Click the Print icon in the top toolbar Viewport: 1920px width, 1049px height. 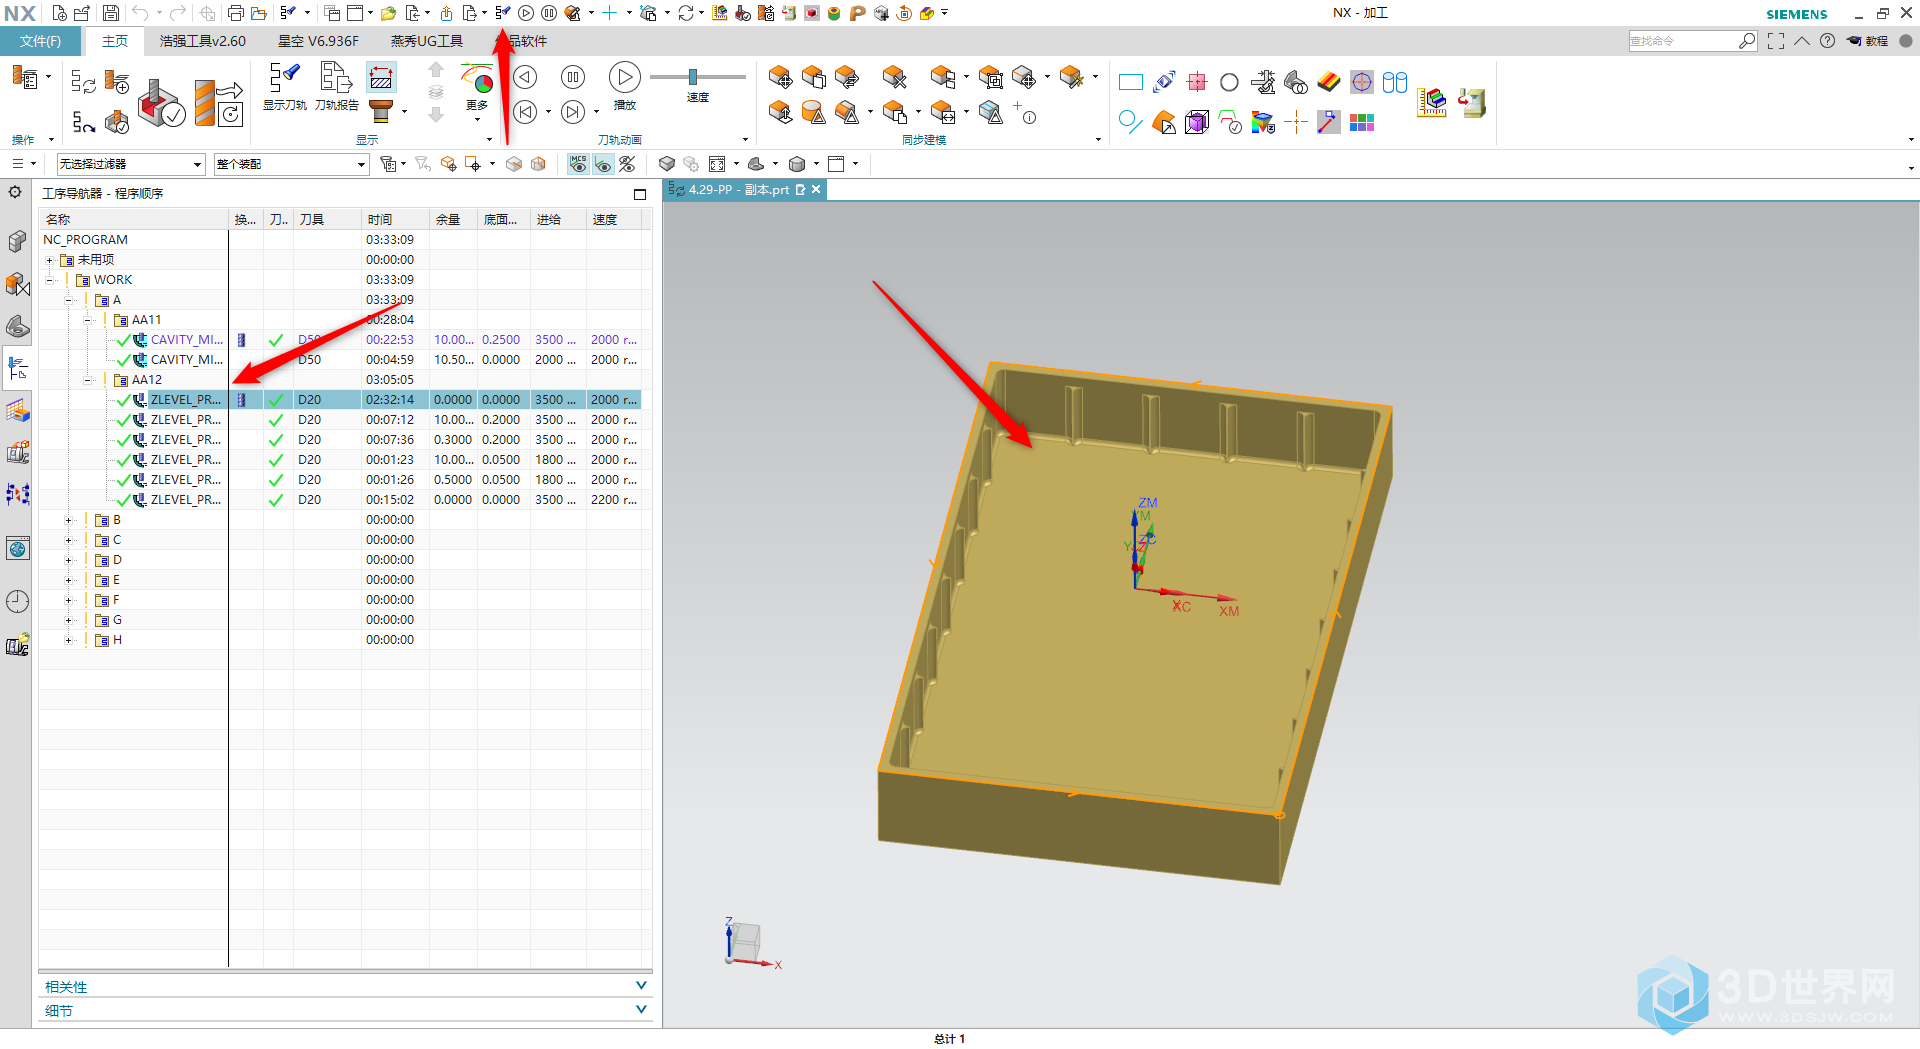click(236, 13)
